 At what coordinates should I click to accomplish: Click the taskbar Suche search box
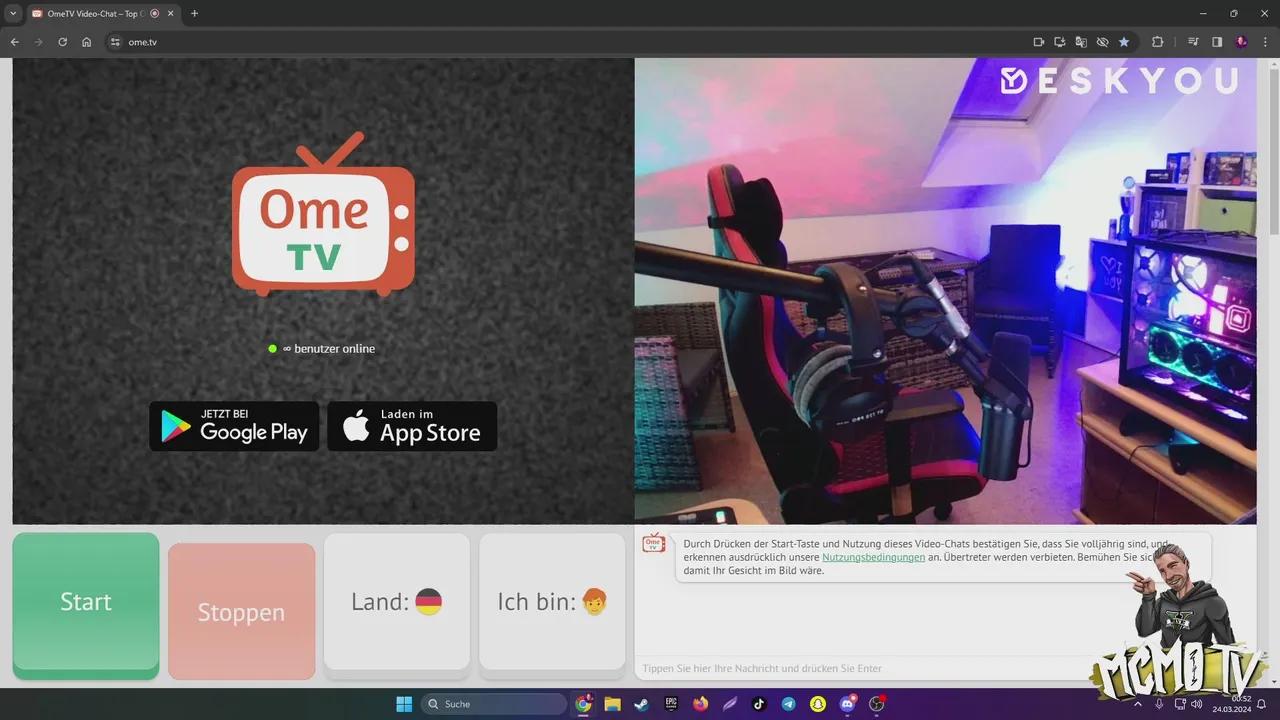pyautogui.click(x=494, y=704)
